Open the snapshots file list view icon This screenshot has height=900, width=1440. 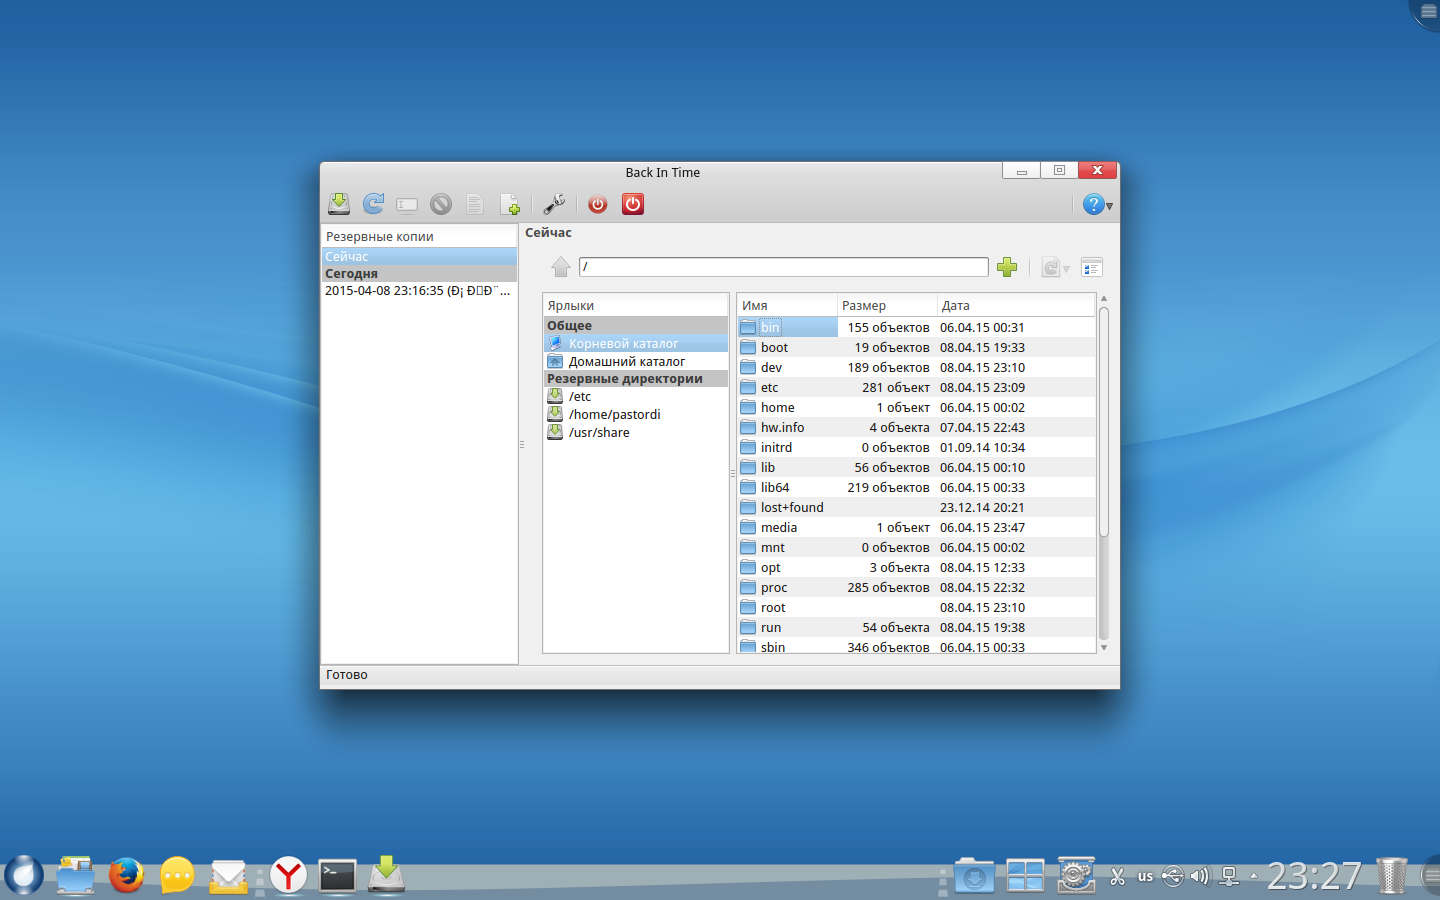point(1092,267)
